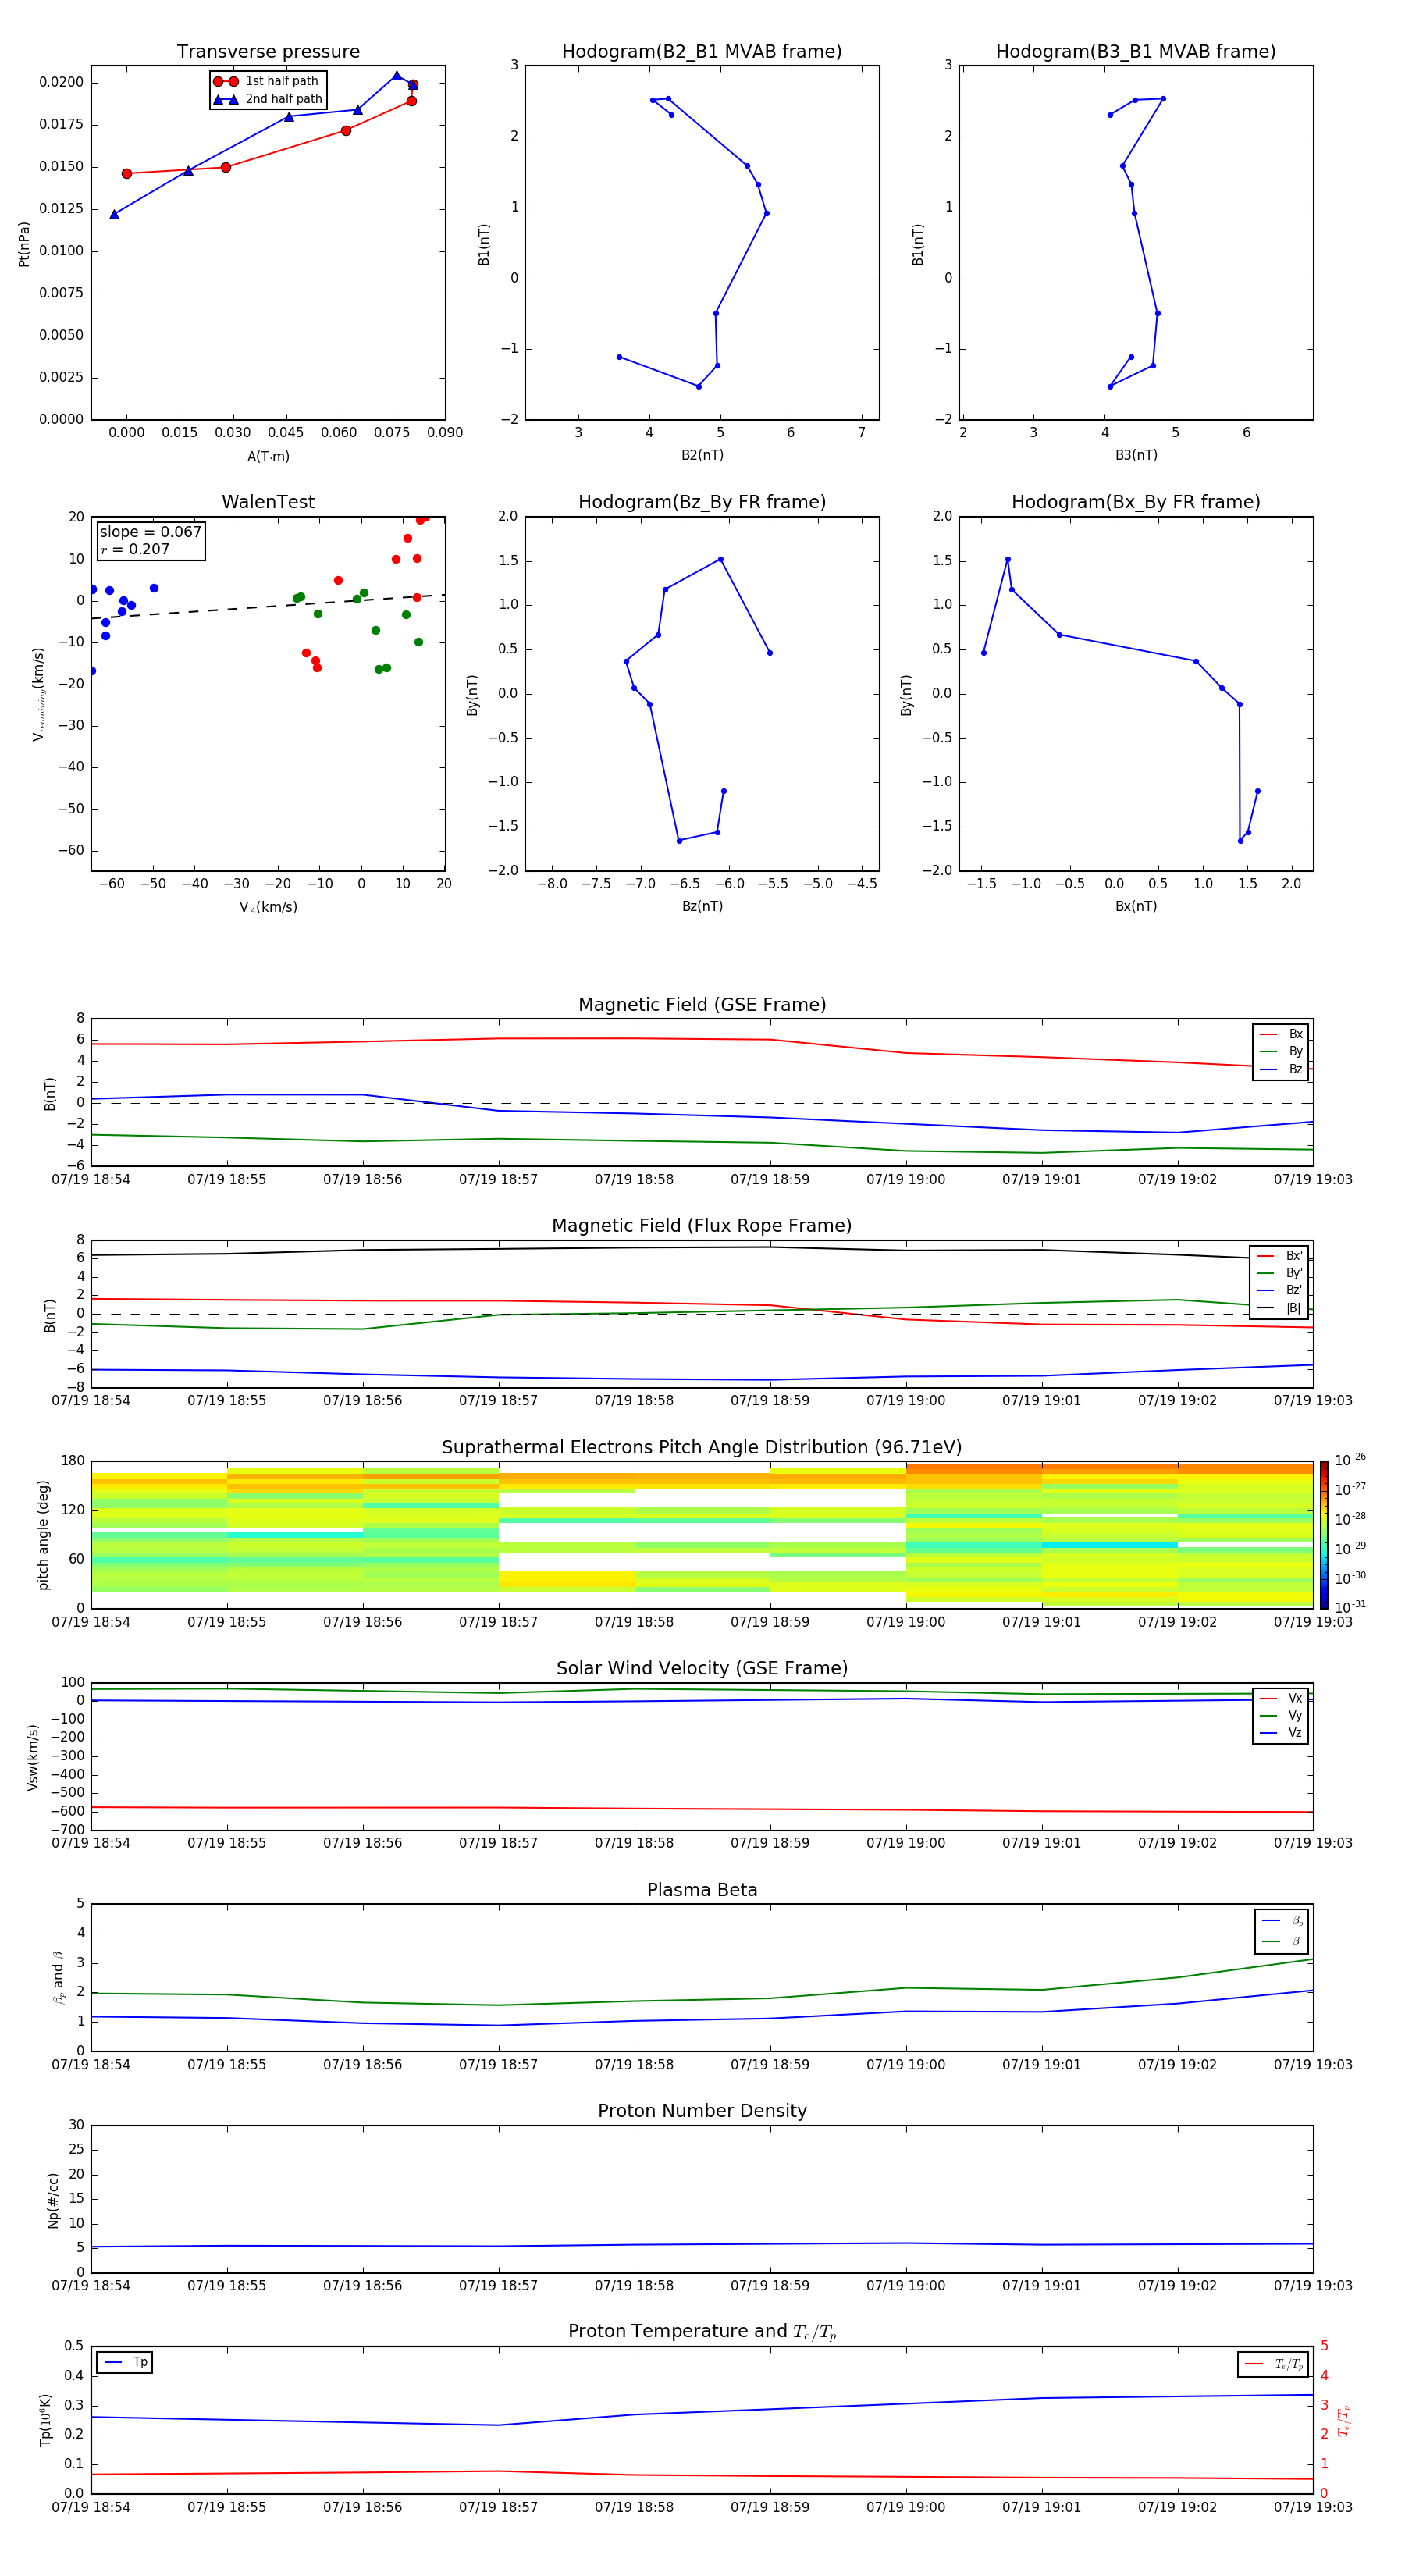The width and height of the screenshot is (1405, 2576).
Task: Click the 'r = 0.207' annotation
Action: click(135, 549)
